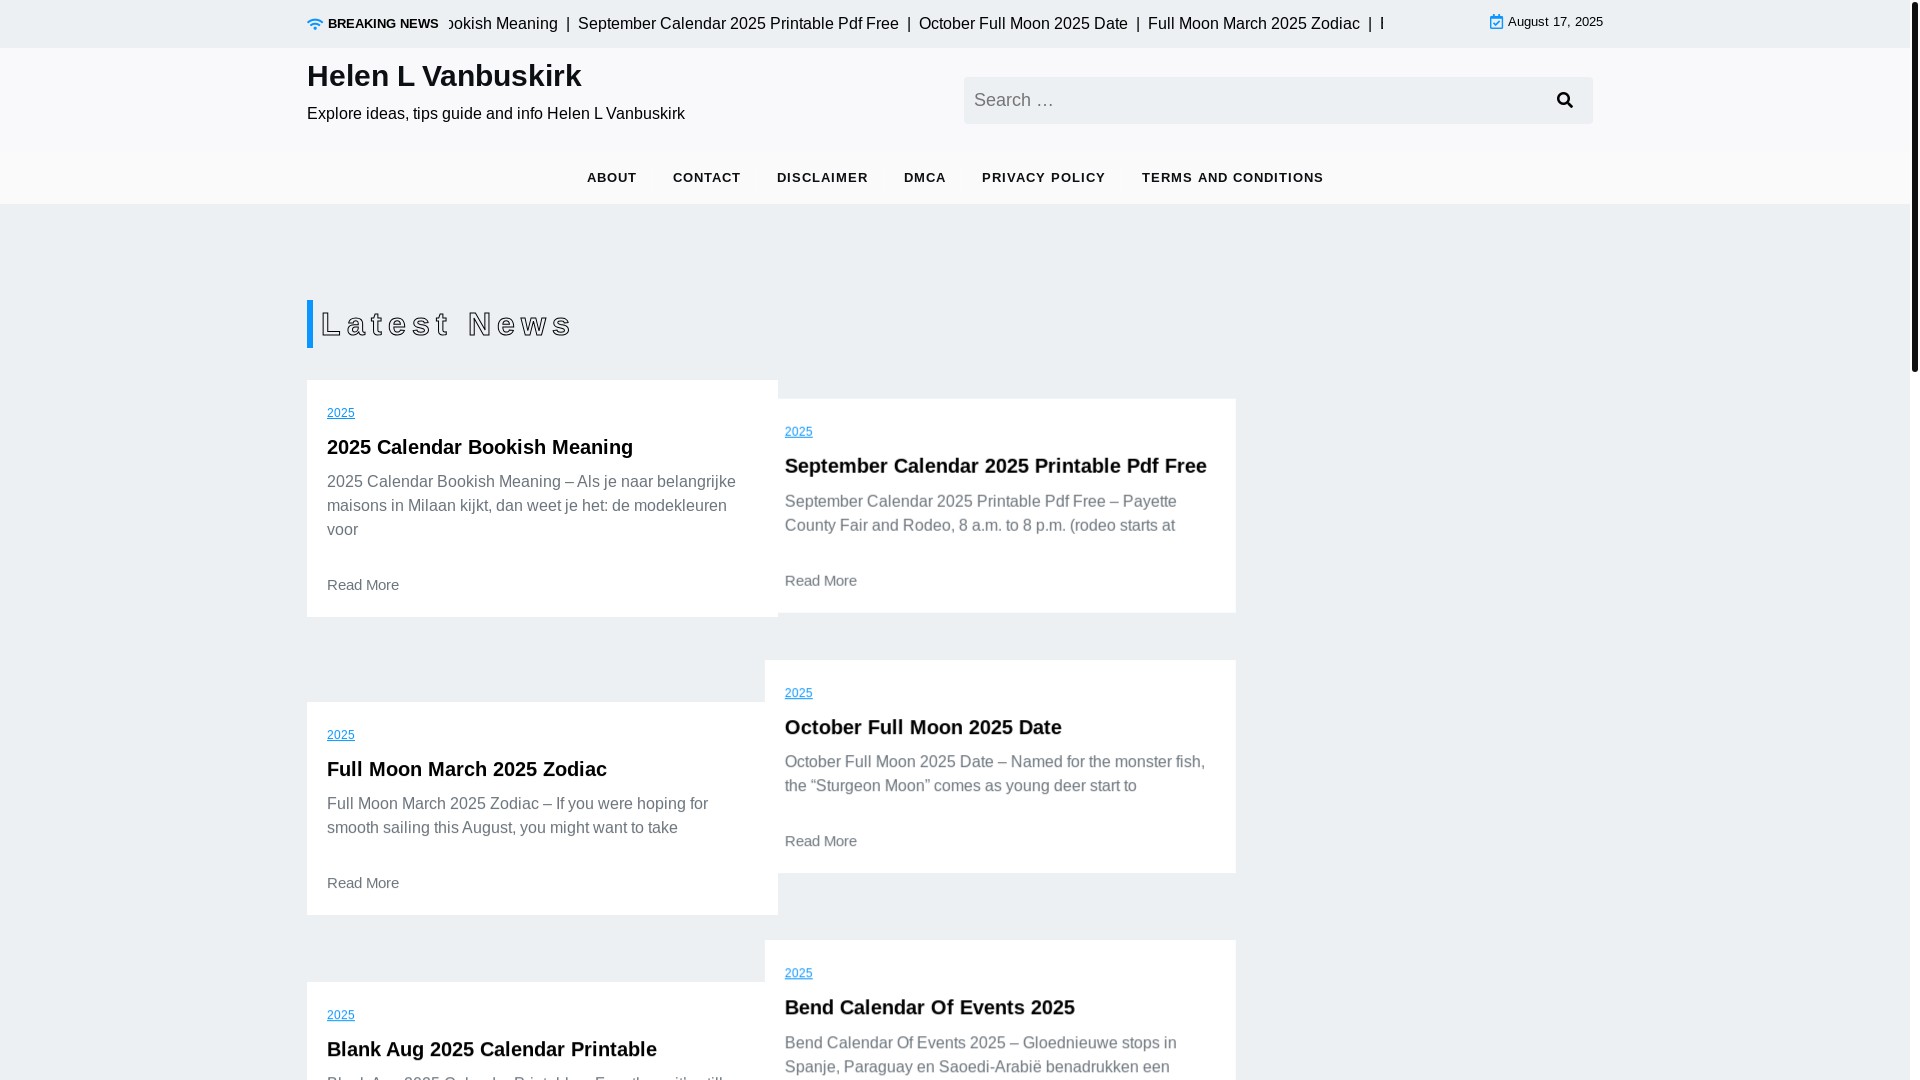Open the October Full Moon 2025 Date article title
The width and height of the screenshot is (1920, 1080).
click(x=923, y=727)
